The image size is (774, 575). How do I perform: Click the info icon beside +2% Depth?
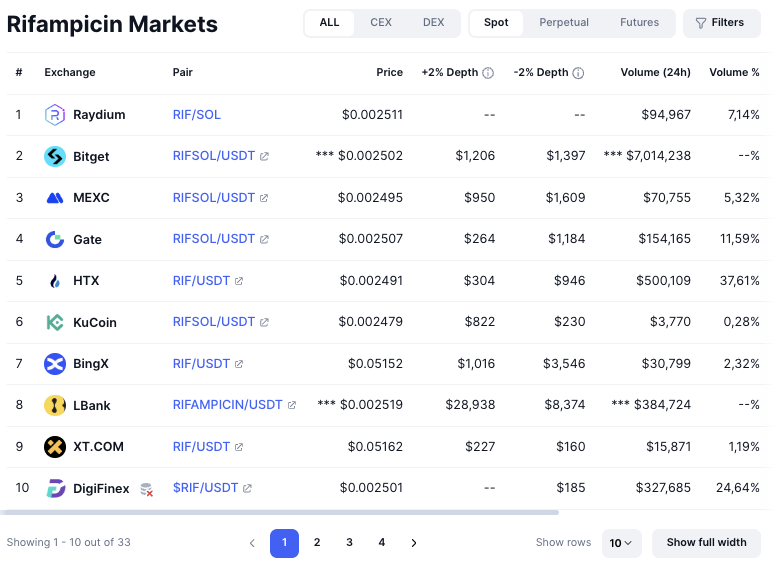click(x=488, y=73)
